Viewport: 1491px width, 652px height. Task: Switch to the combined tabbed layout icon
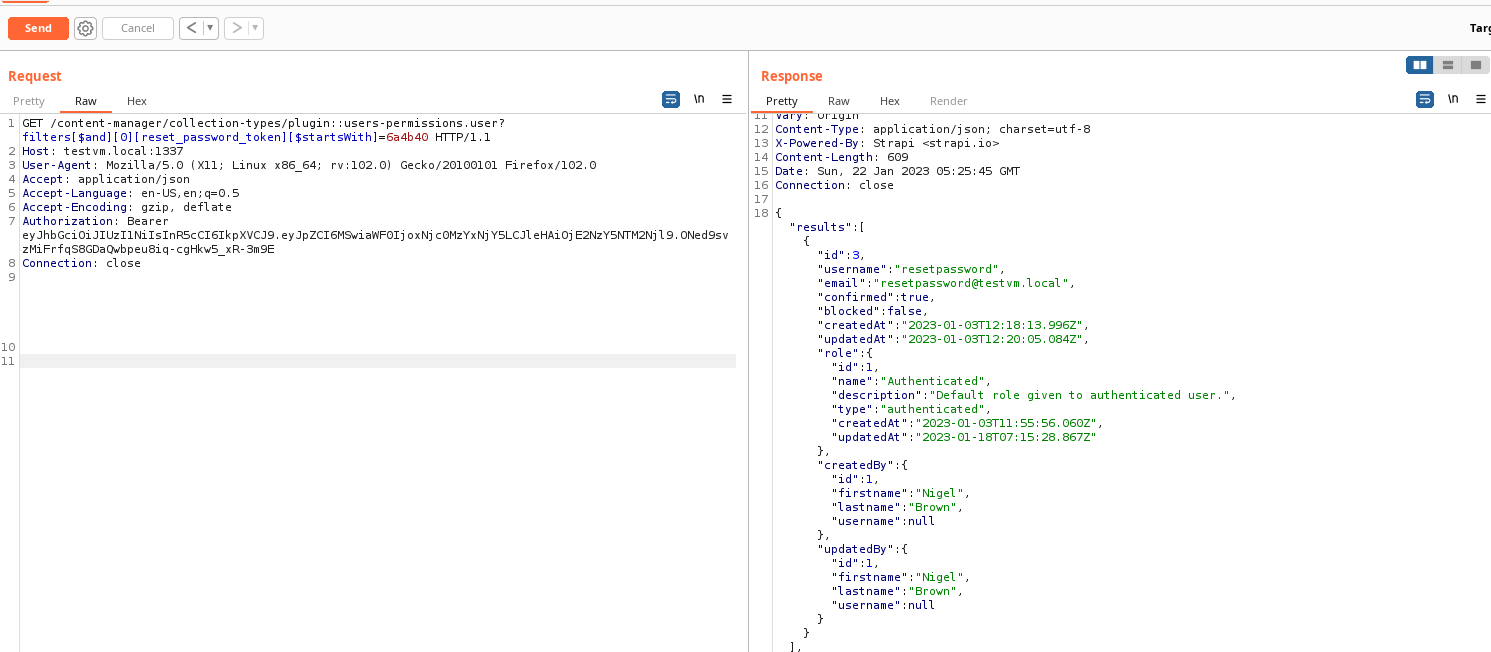point(1476,65)
